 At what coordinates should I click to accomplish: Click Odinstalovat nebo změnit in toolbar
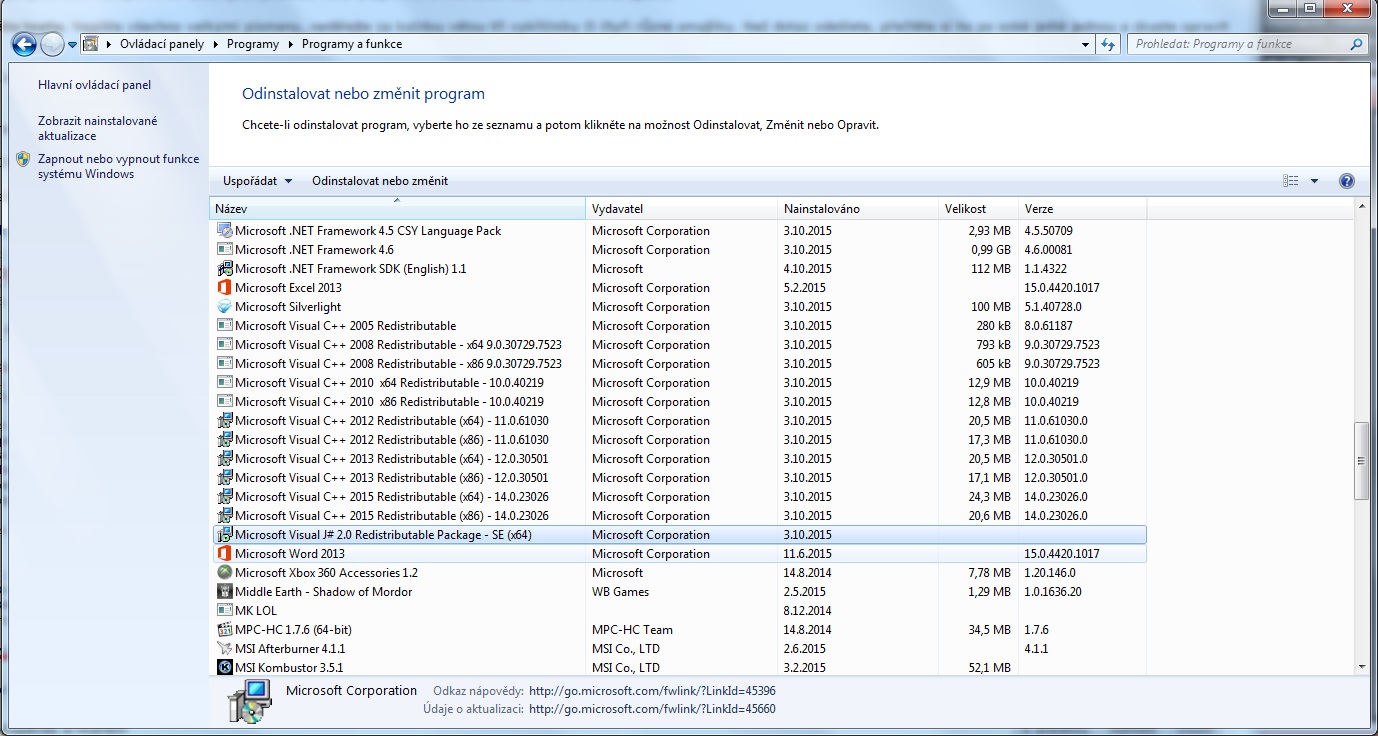click(380, 181)
